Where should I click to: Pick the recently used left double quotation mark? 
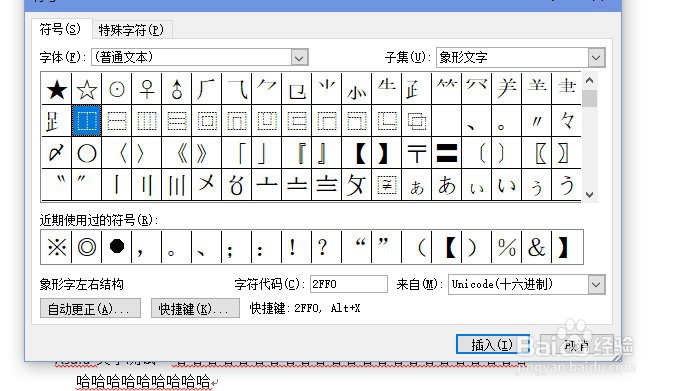point(357,247)
